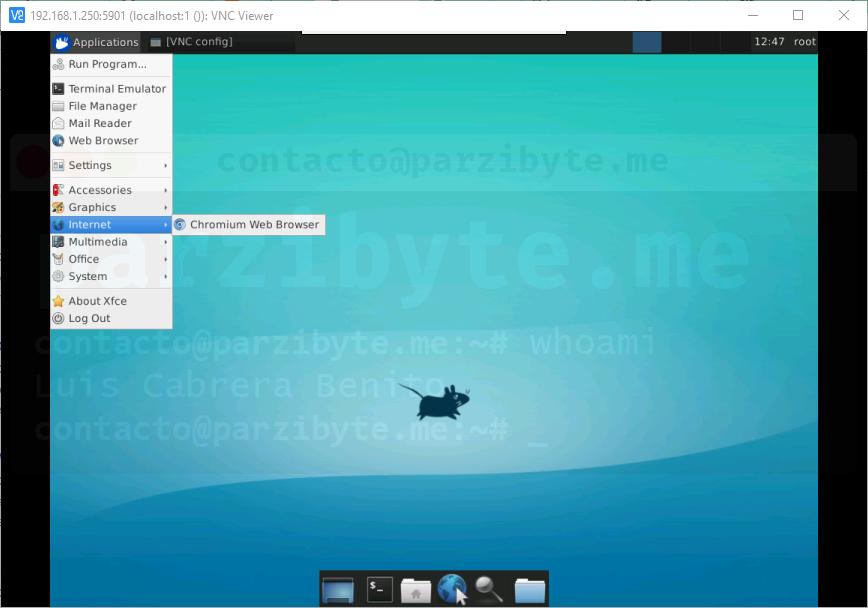Click the System gear icon
This screenshot has height=608, width=868.
(58, 276)
